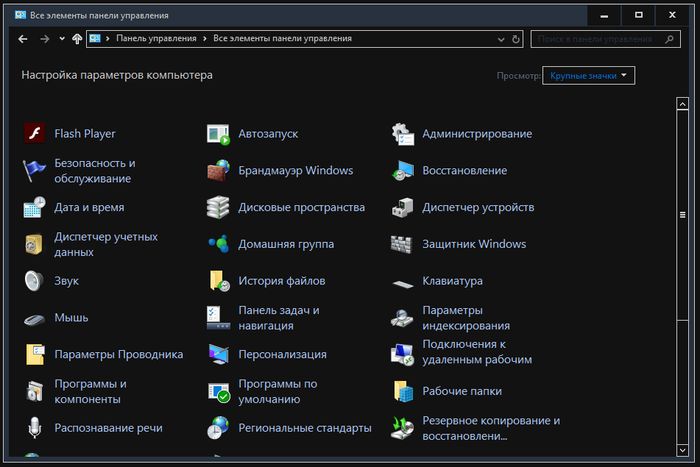The image size is (700, 467).
Task: Select the Панель управления breadcrumb segment
Action: click(x=157, y=39)
